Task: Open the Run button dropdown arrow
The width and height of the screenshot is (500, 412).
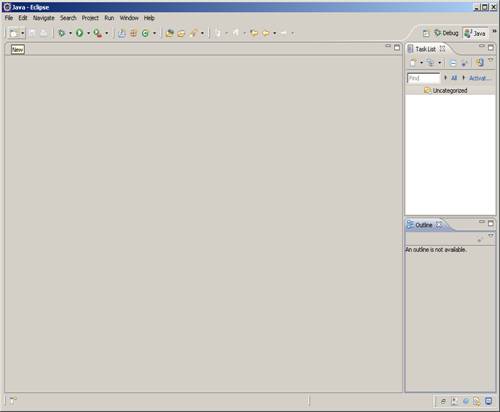Action: pyautogui.click(x=88, y=33)
